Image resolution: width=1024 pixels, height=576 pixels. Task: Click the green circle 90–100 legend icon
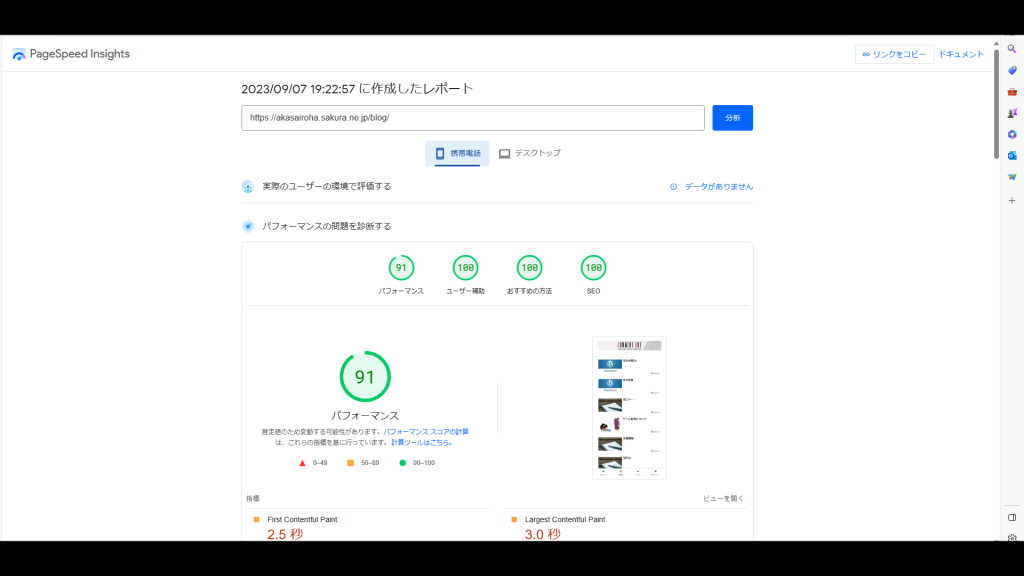pos(402,463)
